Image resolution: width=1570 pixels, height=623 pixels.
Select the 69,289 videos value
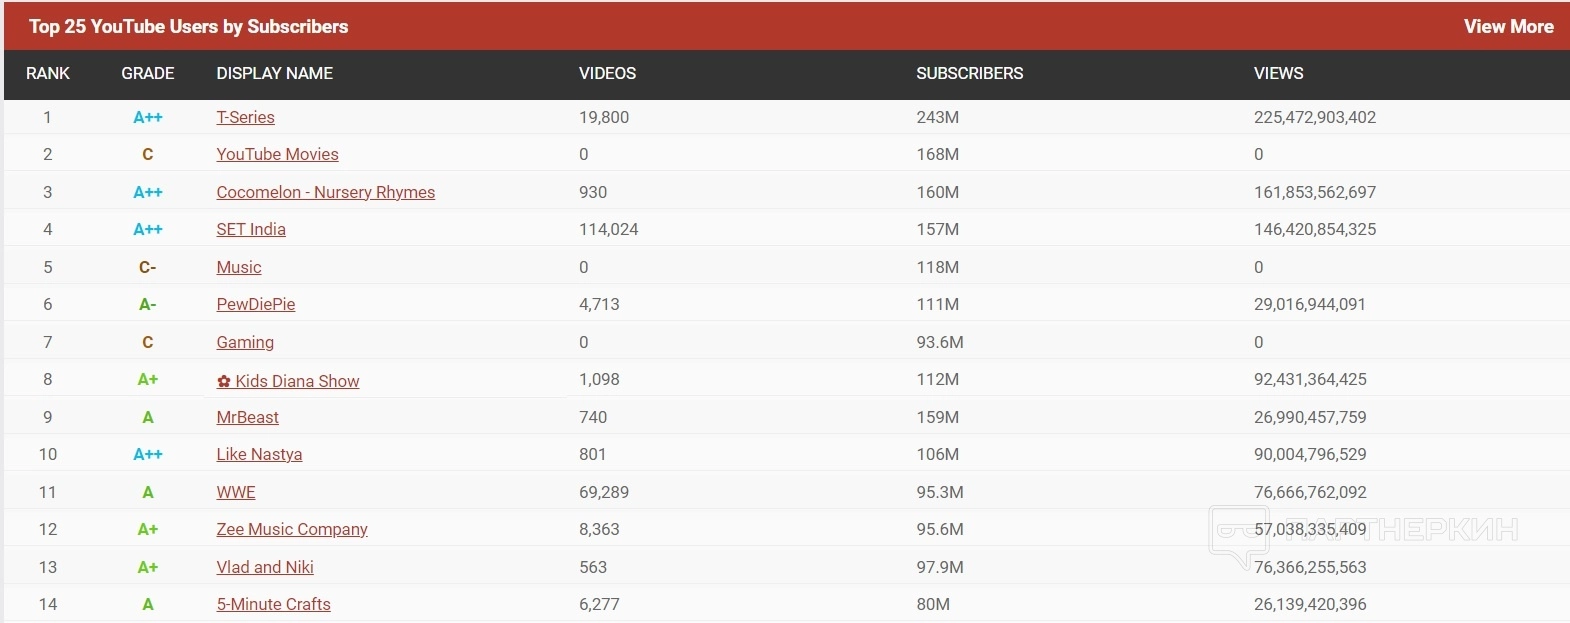pyautogui.click(x=604, y=492)
